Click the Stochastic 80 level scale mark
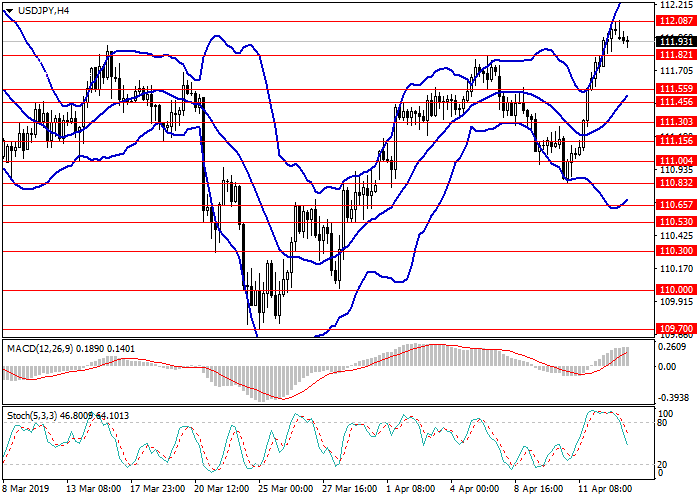The height and width of the screenshot is (500, 700). 662,422
